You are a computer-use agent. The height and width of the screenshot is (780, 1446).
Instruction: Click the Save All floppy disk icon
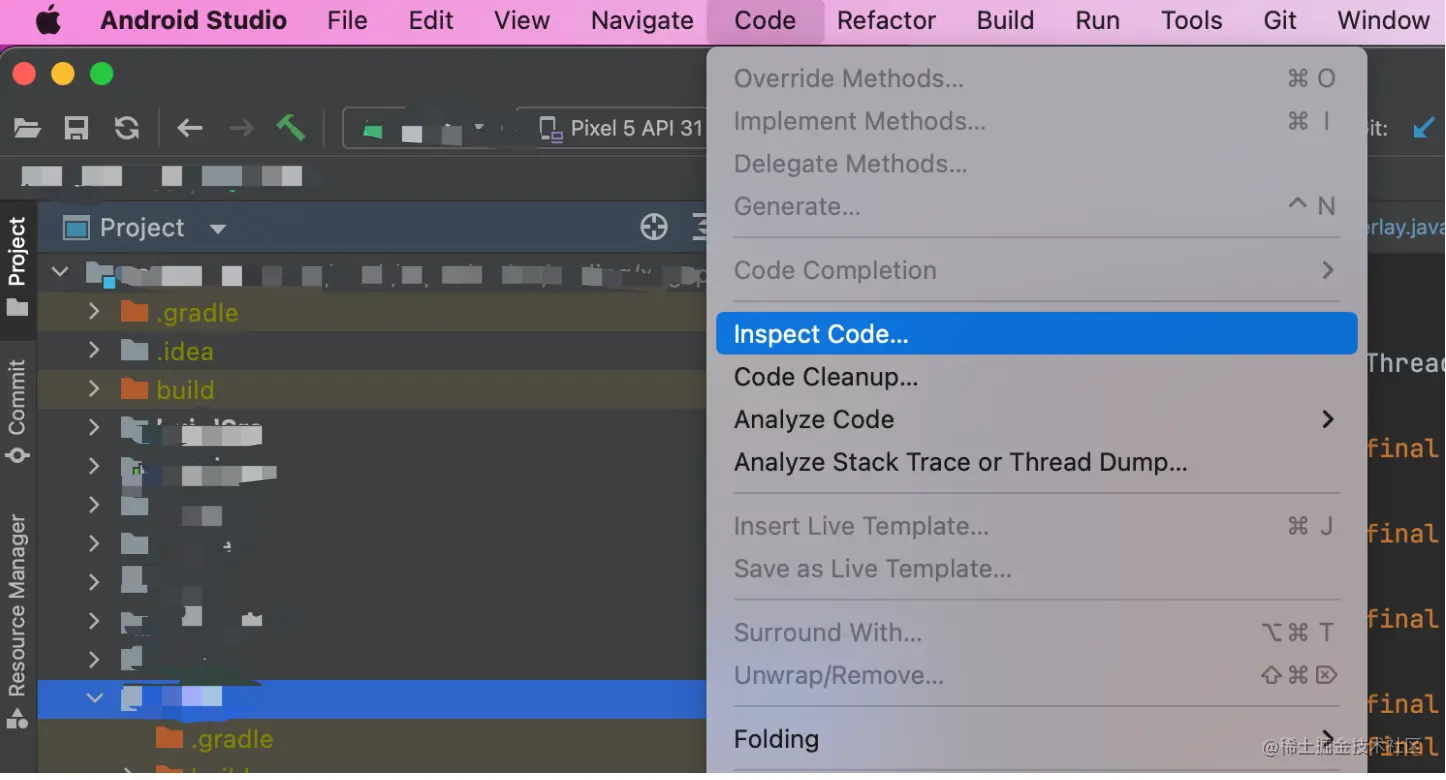pos(76,128)
